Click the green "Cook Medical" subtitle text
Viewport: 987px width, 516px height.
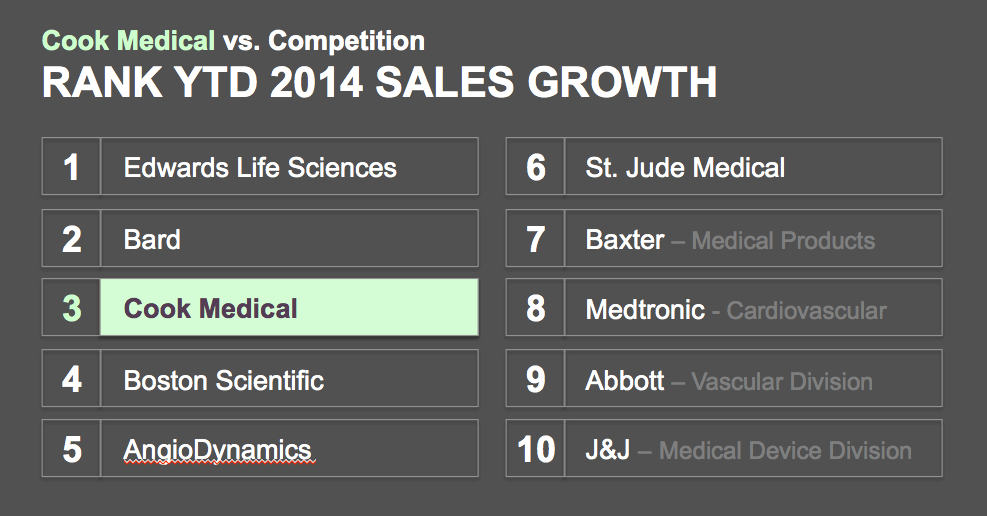pos(128,41)
